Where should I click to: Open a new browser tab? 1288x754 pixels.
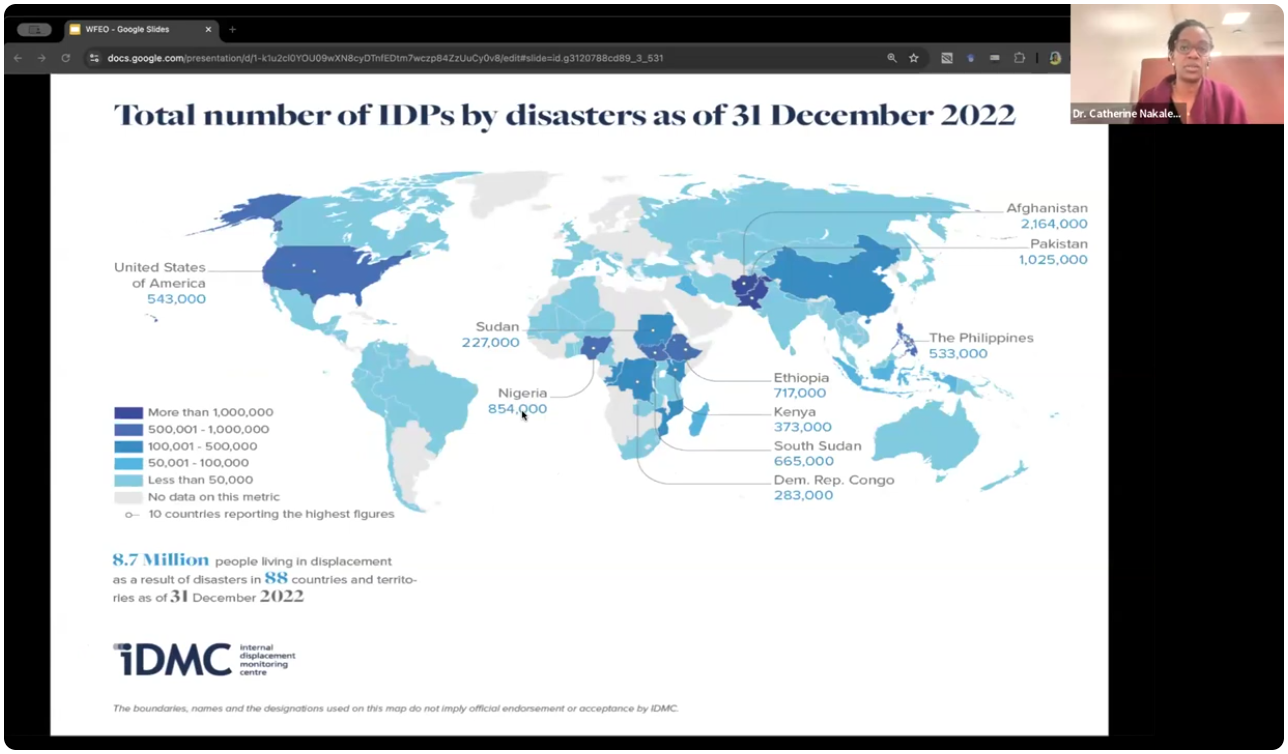tap(233, 30)
